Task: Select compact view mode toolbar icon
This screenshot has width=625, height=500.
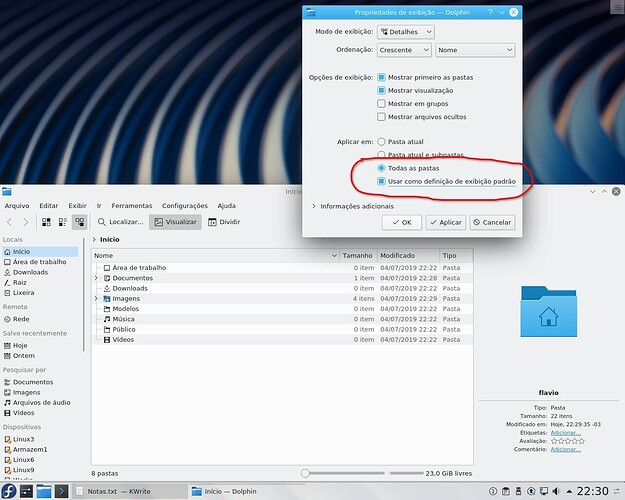Action: pyautogui.click(x=63, y=222)
